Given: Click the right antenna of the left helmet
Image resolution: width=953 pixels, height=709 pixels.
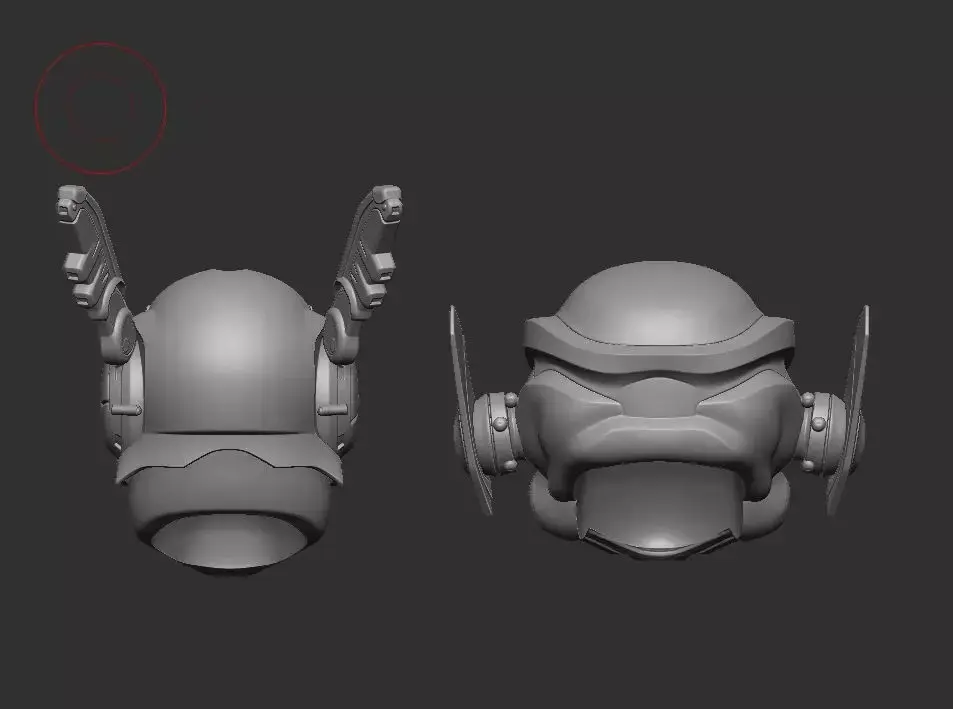Looking at the screenshot, I should coord(363,273).
